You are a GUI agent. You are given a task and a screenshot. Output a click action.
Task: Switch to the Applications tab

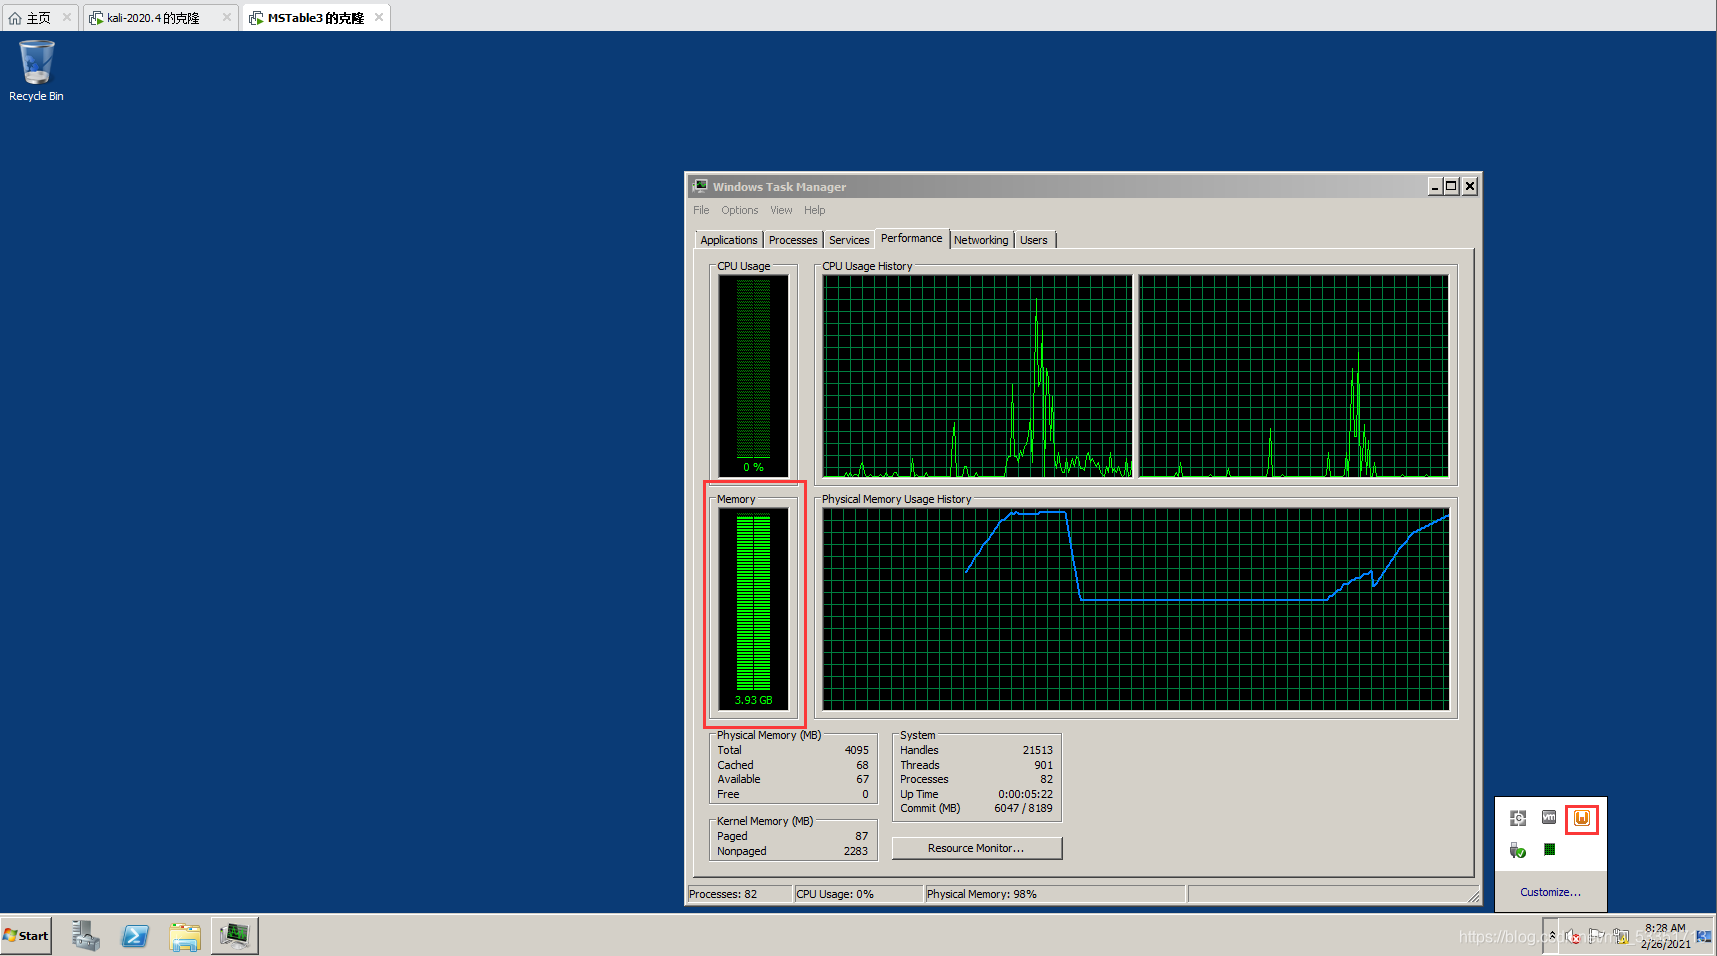[729, 240]
